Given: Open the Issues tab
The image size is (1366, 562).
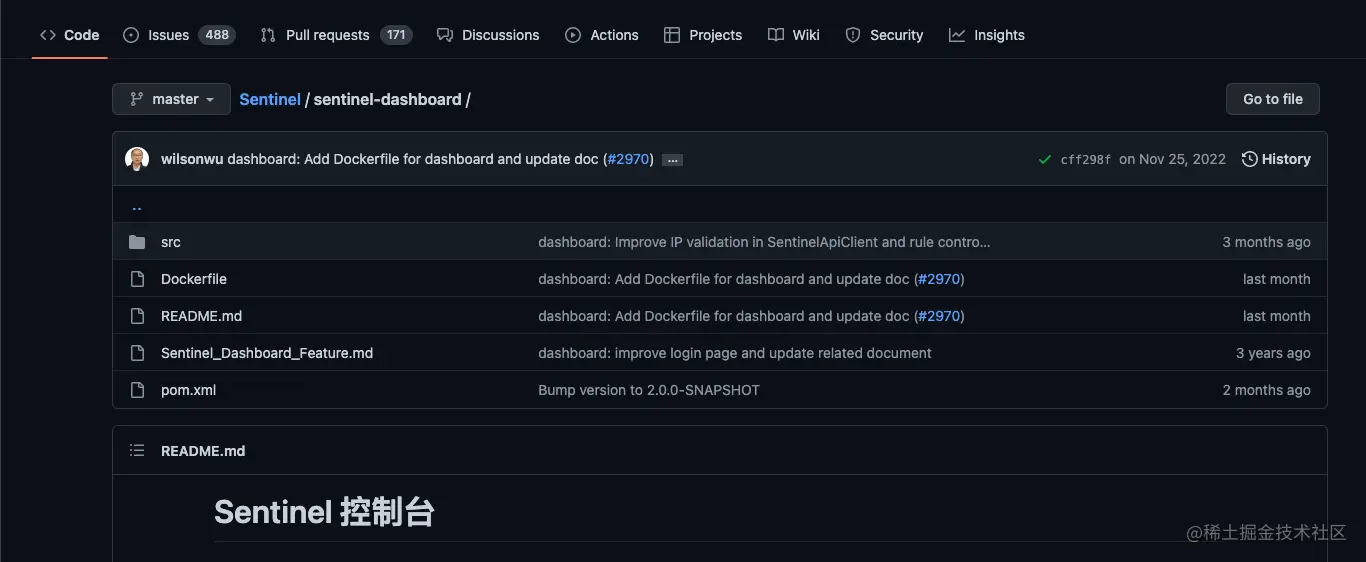Looking at the screenshot, I should (x=178, y=35).
